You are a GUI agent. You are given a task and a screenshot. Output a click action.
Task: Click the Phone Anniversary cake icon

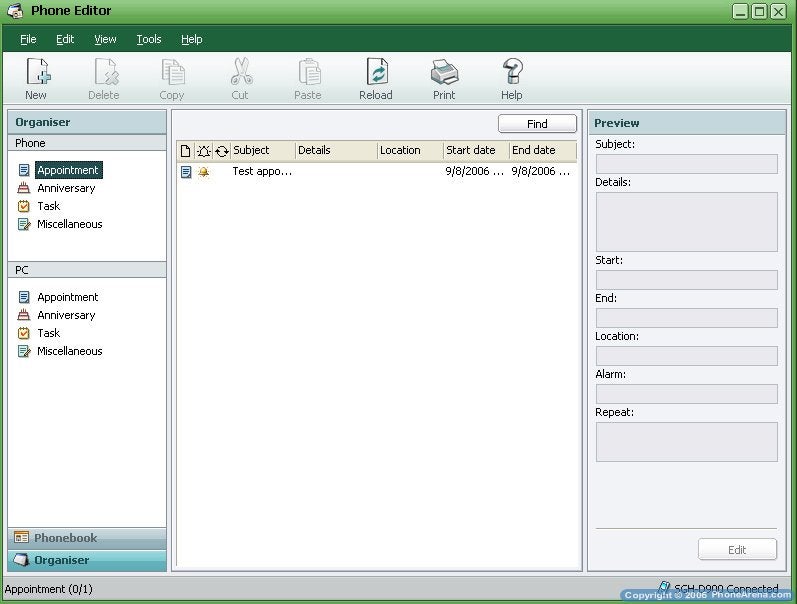click(x=23, y=188)
